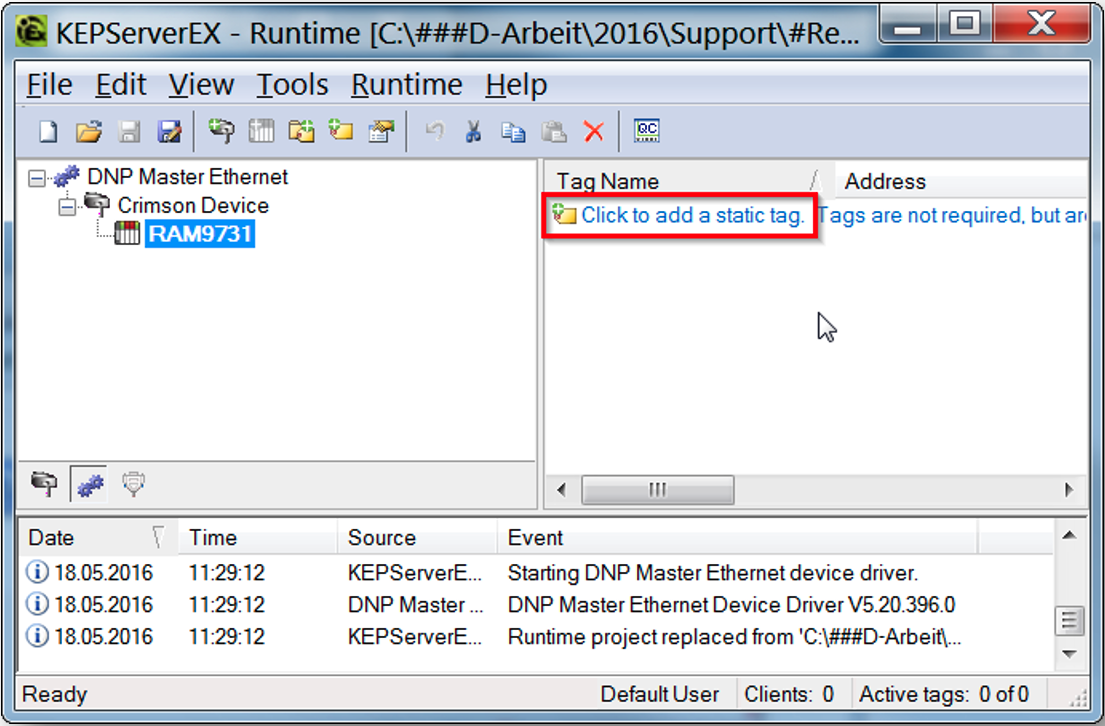Select the 'Starting DNP Master Ethernet device driver.' event

coord(712,572)
